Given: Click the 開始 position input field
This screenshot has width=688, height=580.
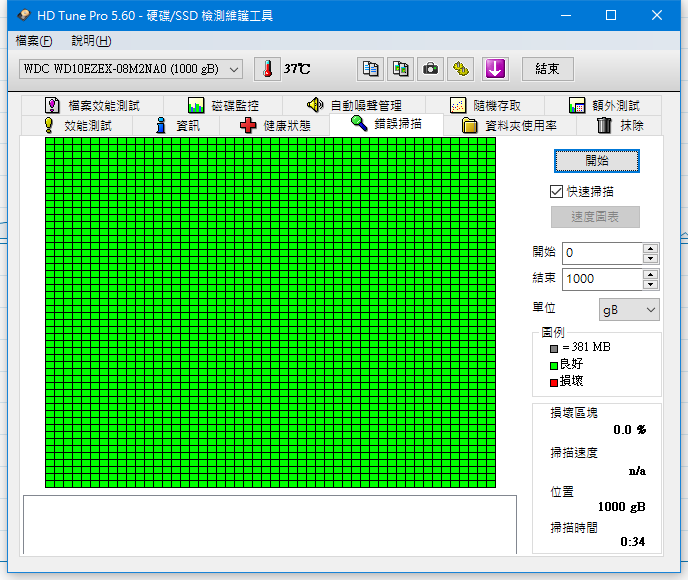Looking at the screenshot, I should (602, 253).
